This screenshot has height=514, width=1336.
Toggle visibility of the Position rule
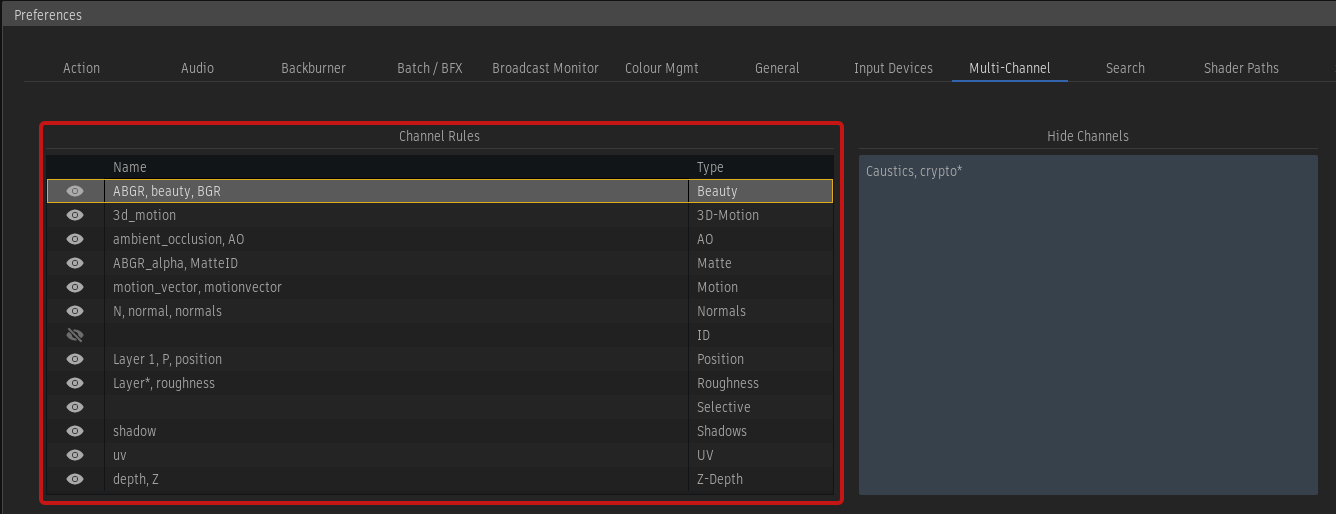click(75, 359)
